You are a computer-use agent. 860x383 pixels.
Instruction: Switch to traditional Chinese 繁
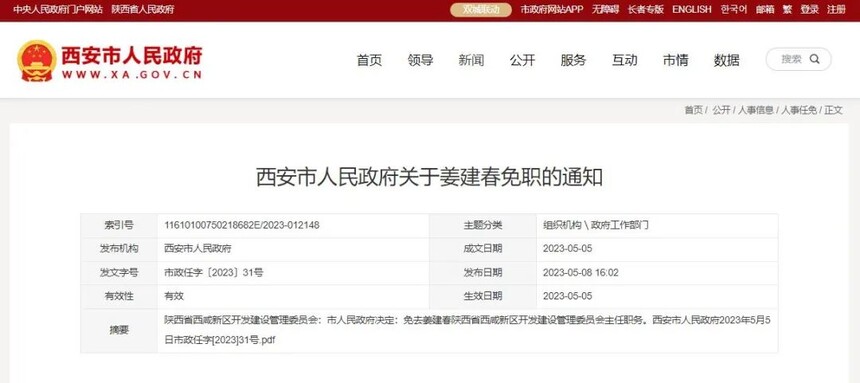(x=787, y=10)
